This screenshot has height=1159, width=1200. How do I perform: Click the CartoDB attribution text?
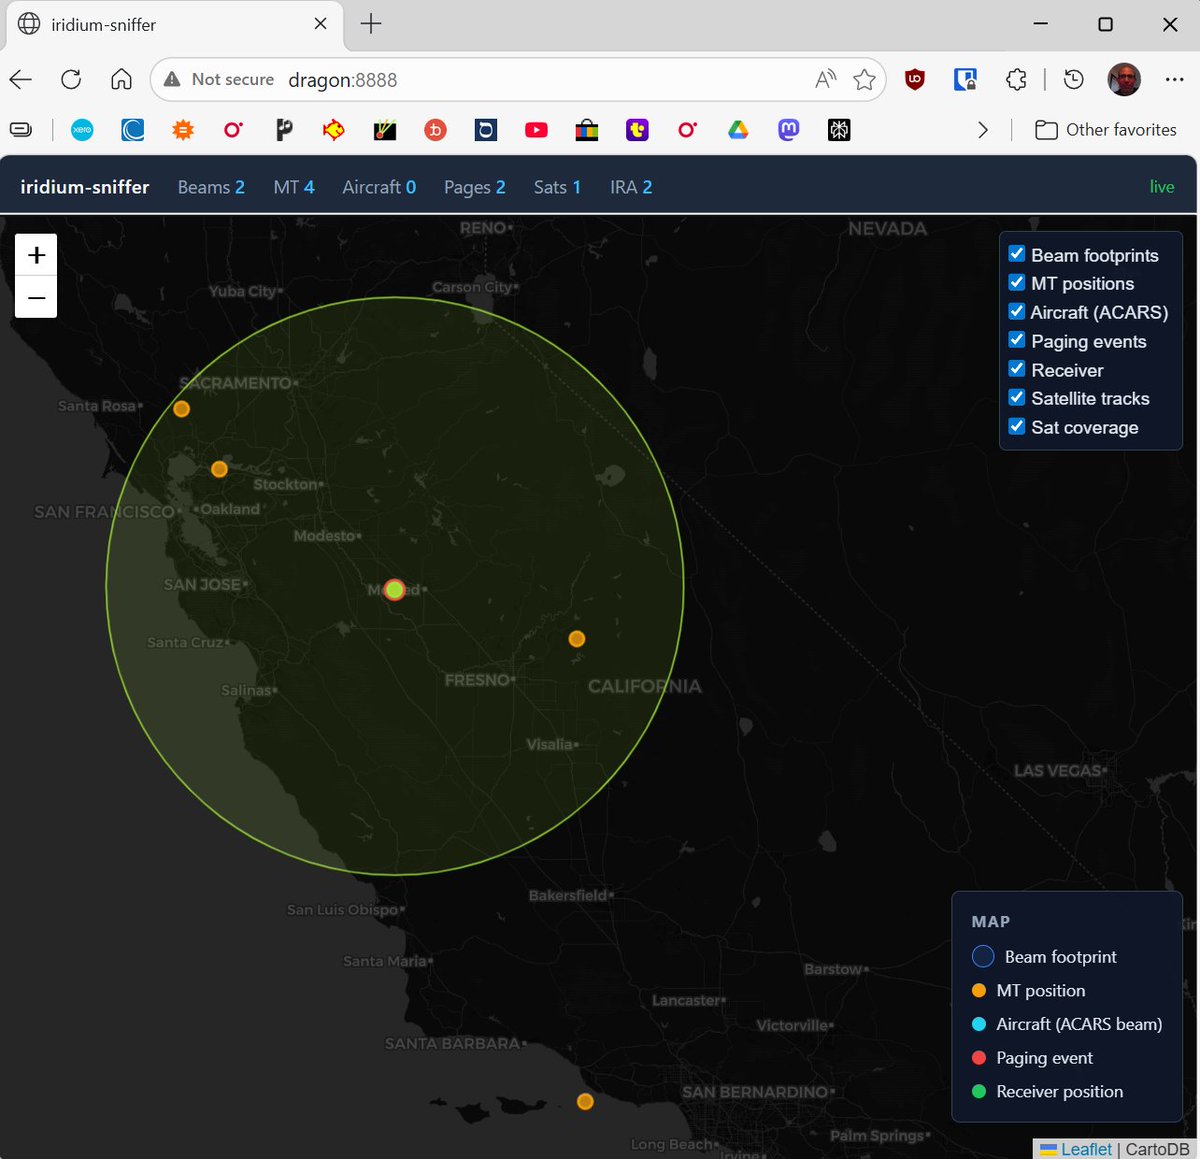coord(1158,1149)
